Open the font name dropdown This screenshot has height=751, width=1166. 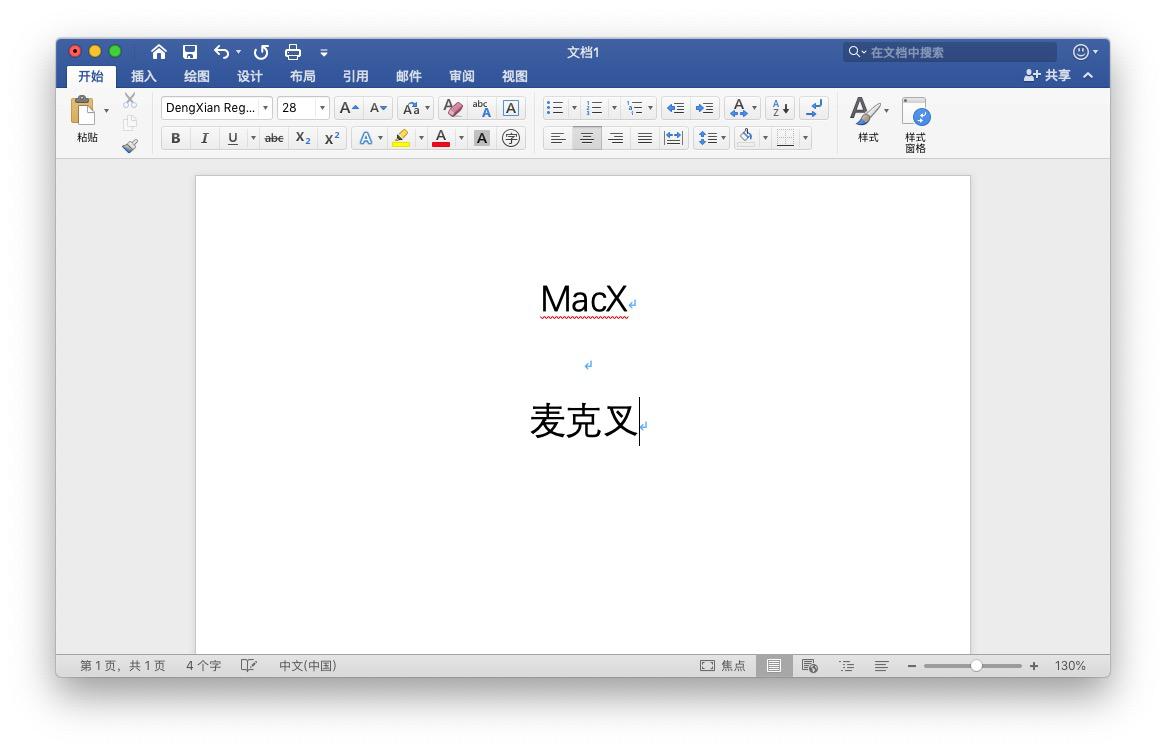point(265,107)
